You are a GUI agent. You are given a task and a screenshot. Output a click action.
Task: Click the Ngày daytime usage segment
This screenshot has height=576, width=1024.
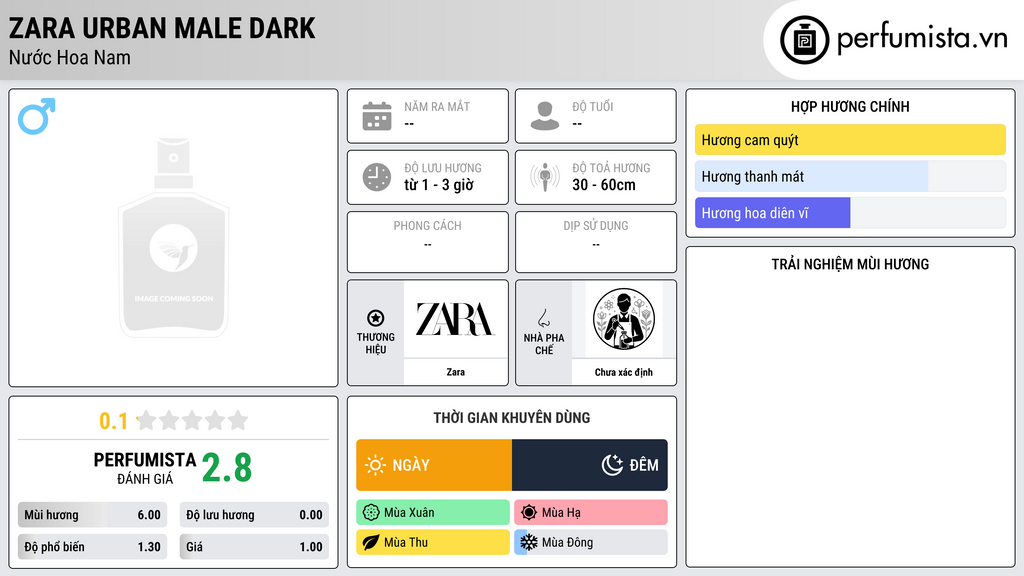pos(434,465)
